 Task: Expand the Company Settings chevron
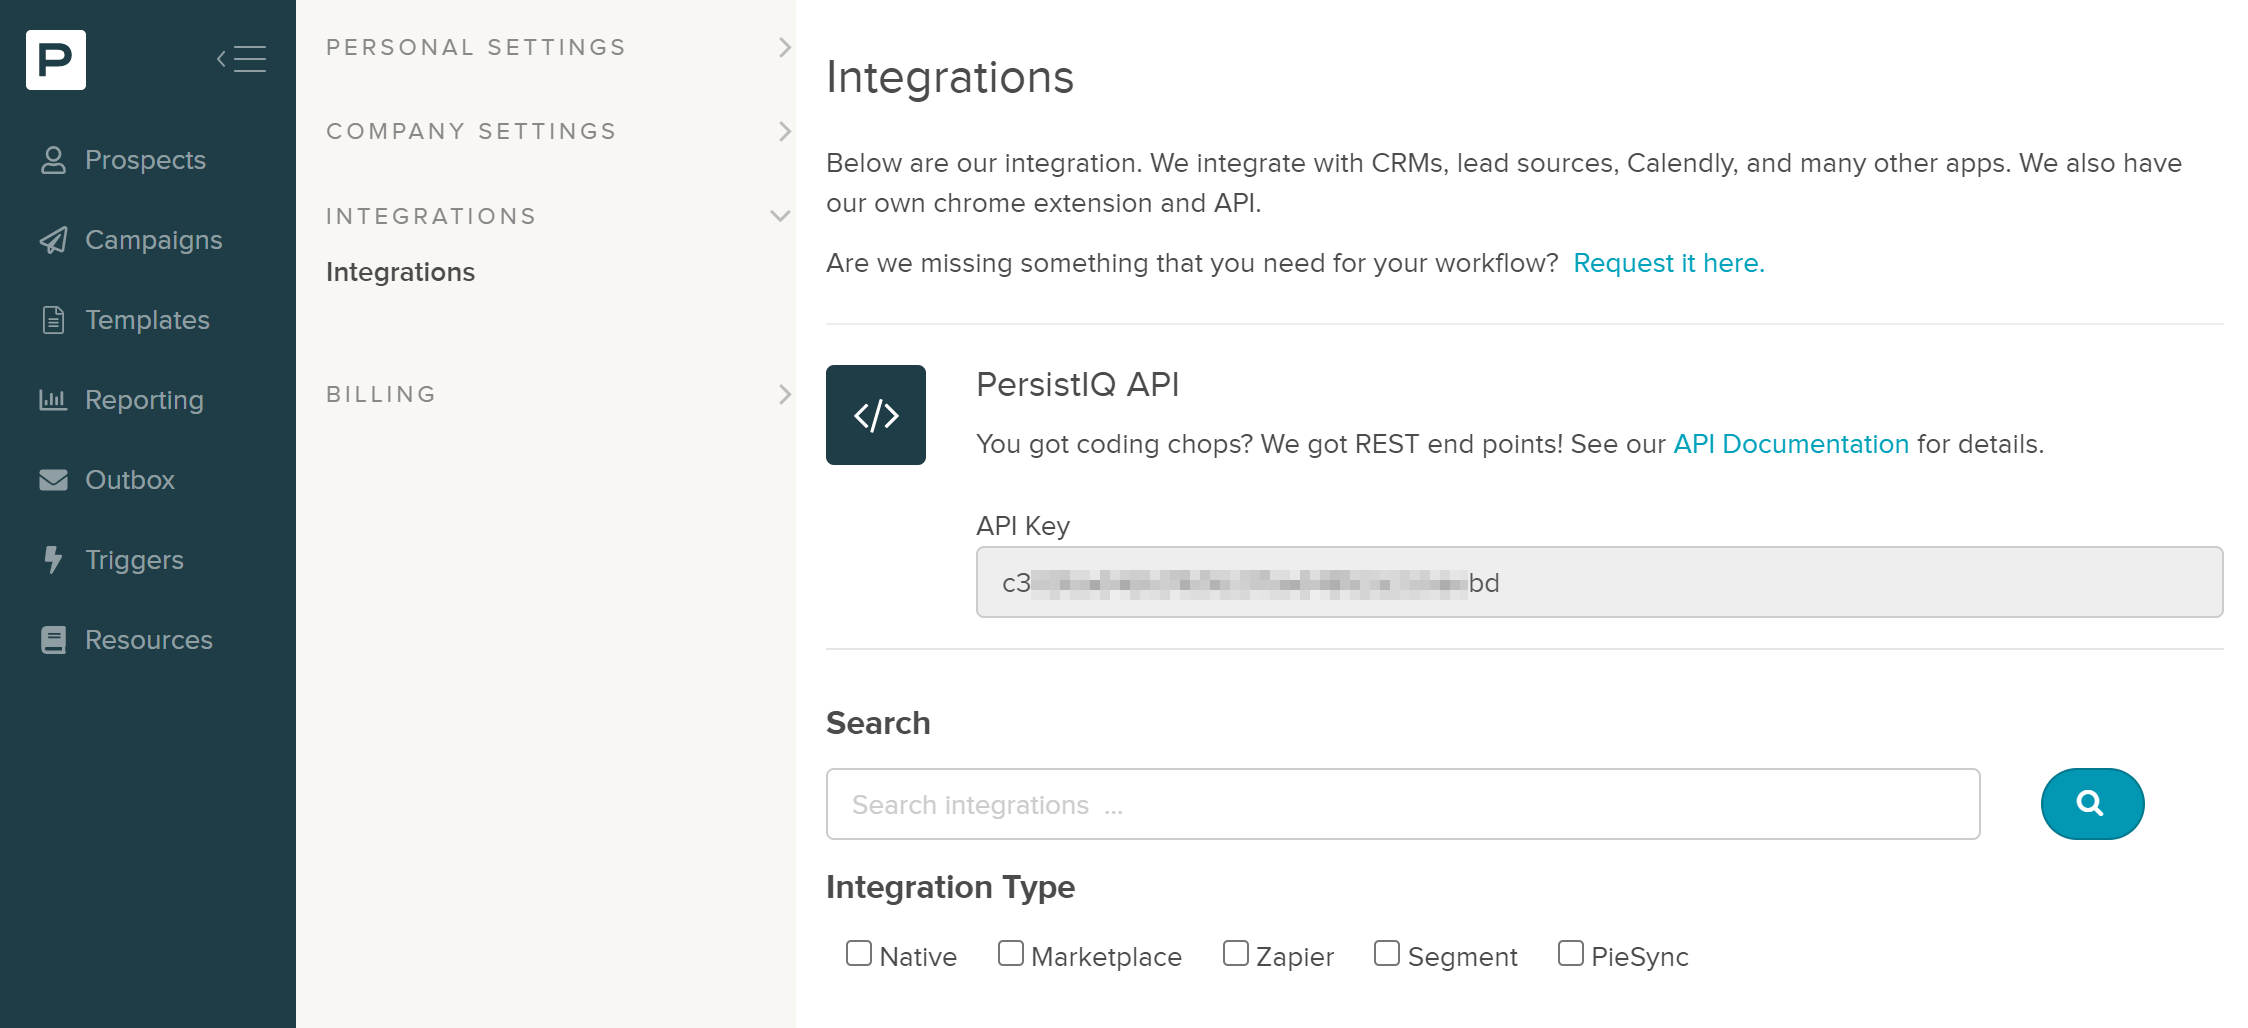tap(784, 131)
